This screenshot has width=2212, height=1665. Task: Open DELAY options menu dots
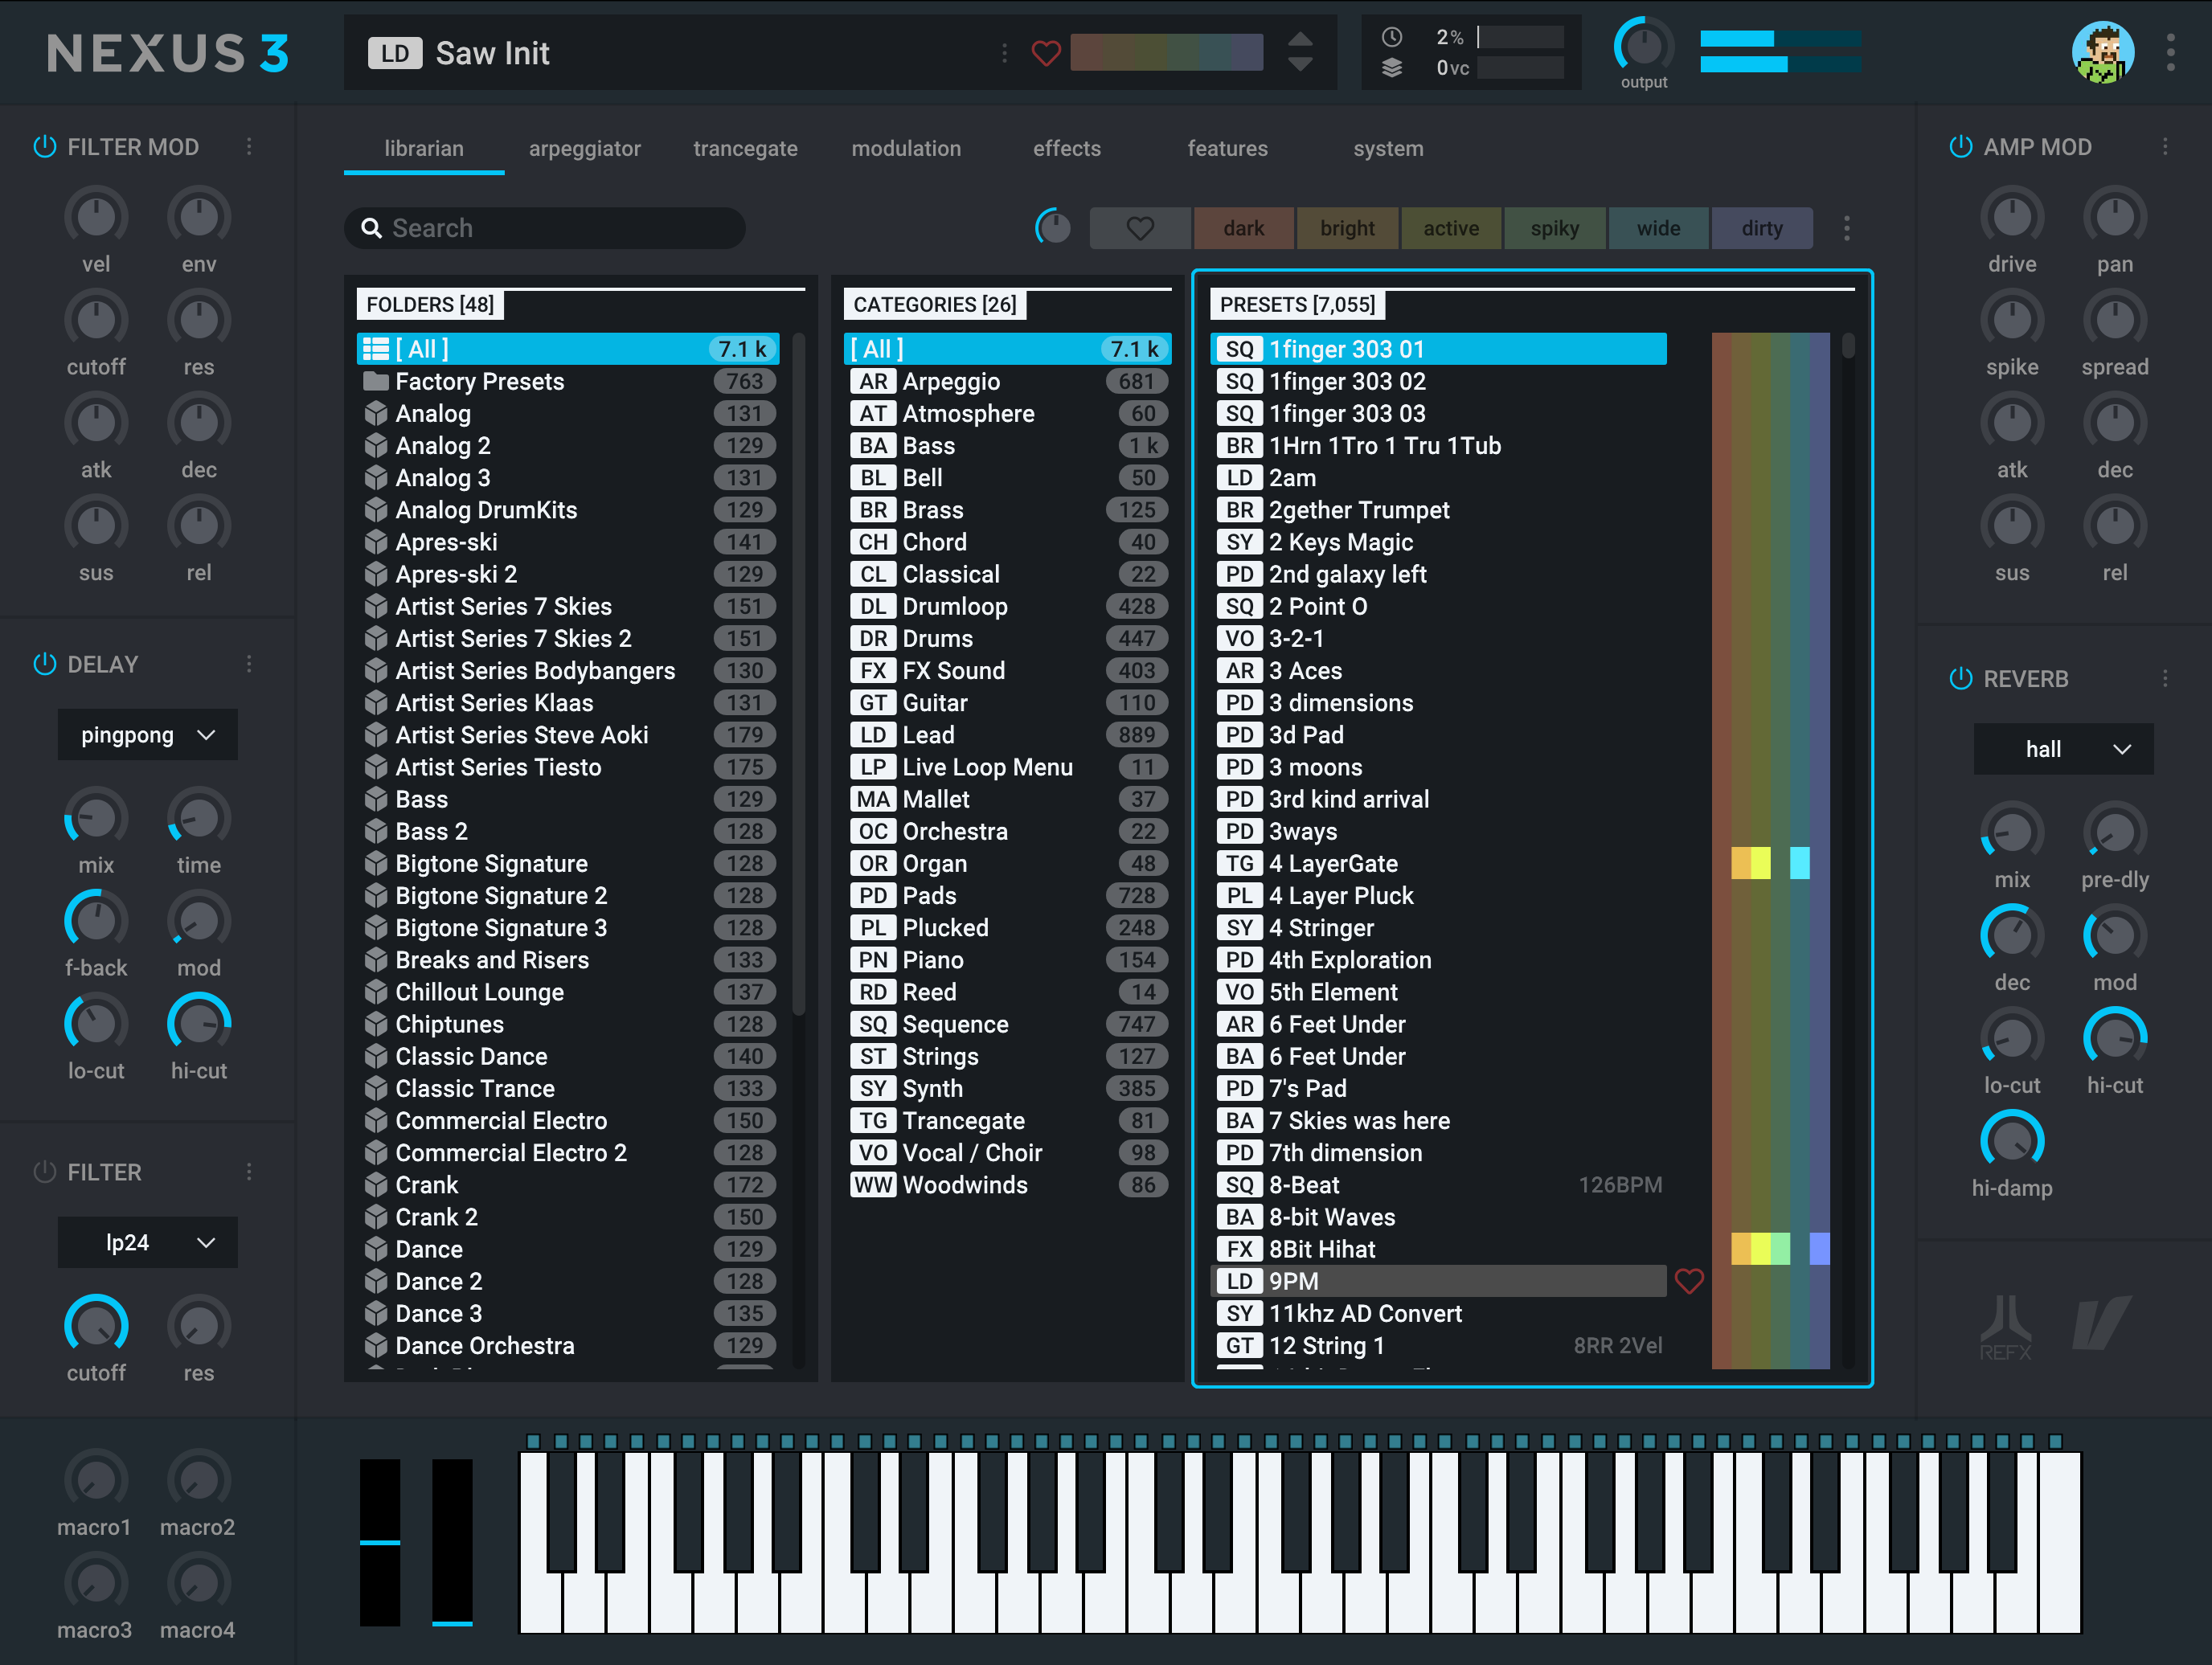click(x=249, y=664)
